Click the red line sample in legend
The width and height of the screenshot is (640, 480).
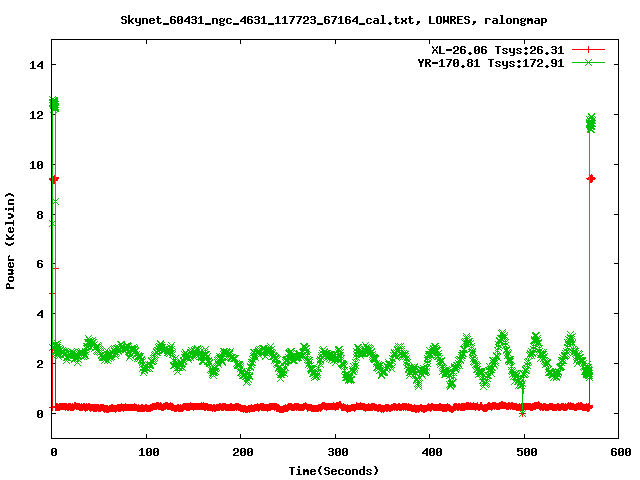click(x=588, y=50)
